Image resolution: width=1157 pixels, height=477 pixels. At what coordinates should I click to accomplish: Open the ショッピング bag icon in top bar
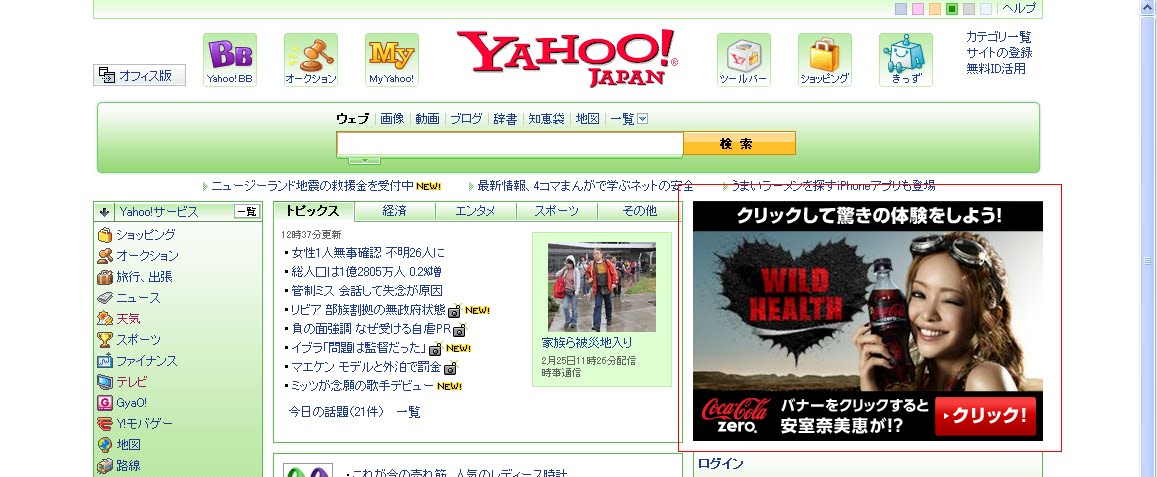[825, 60]
